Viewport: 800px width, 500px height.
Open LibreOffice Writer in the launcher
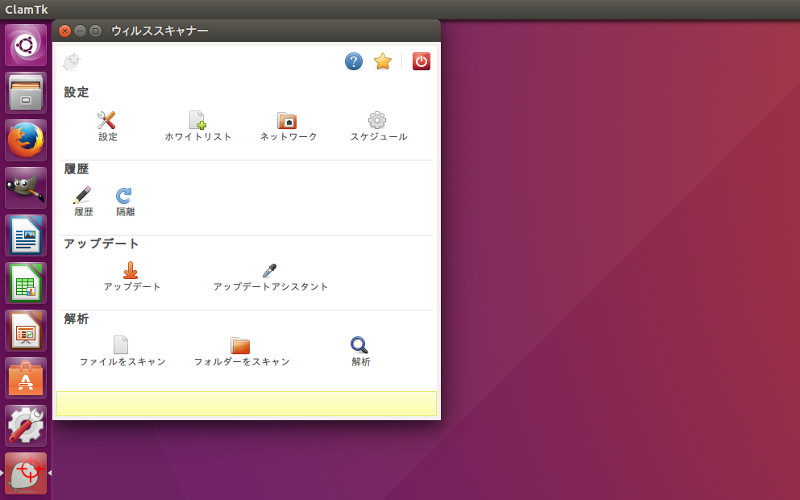click(x=26, y=236)
